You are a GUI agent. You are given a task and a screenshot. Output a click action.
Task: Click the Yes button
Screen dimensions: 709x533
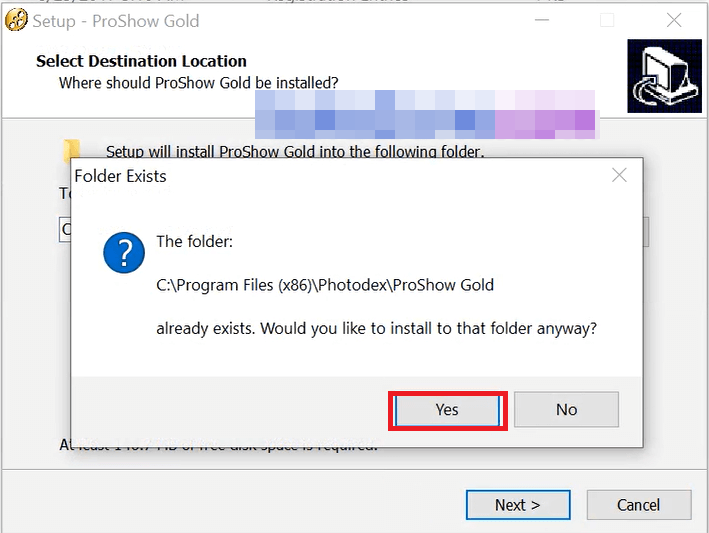pyautogui.click(x=447, y=409)
